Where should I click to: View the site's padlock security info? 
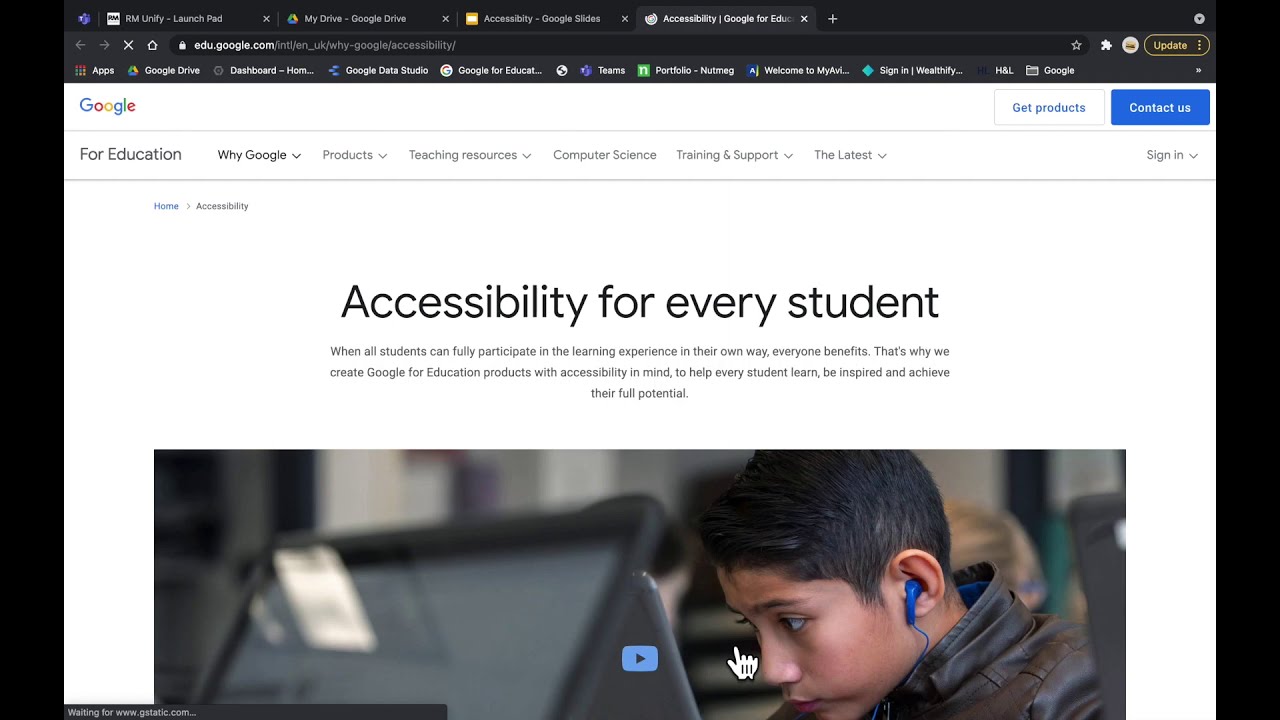tap(182, 45)
